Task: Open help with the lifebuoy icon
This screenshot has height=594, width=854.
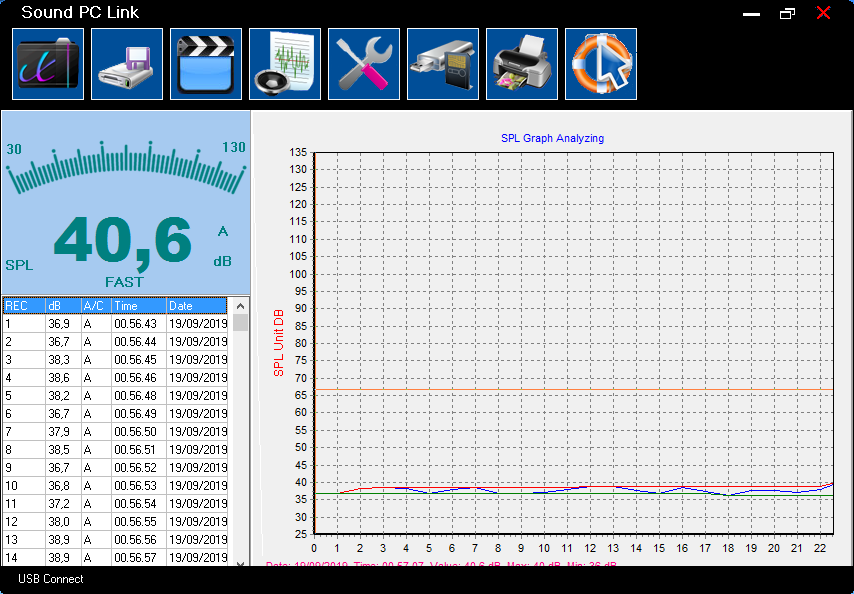Action: 601,64
